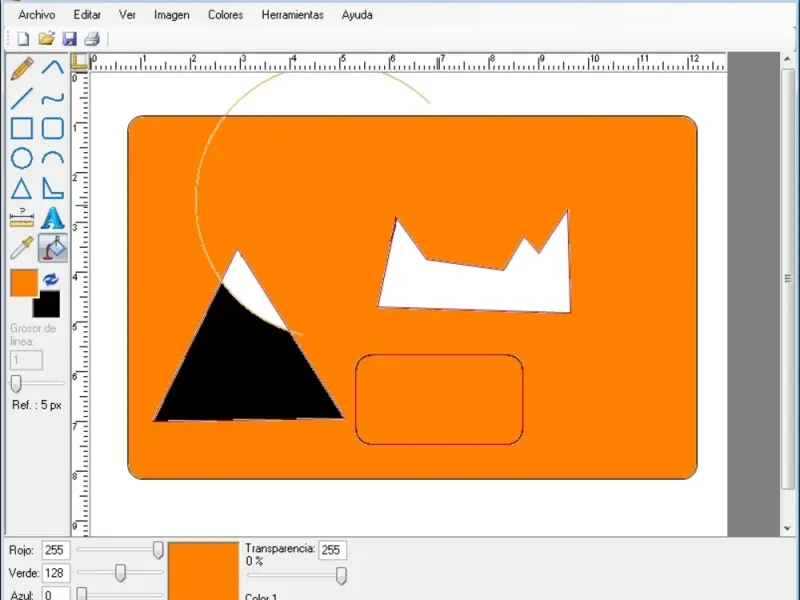Select the Text tool letter A
Image resolution: width=800 pixels, height=600 pixels.
click(x=53, y=218)
